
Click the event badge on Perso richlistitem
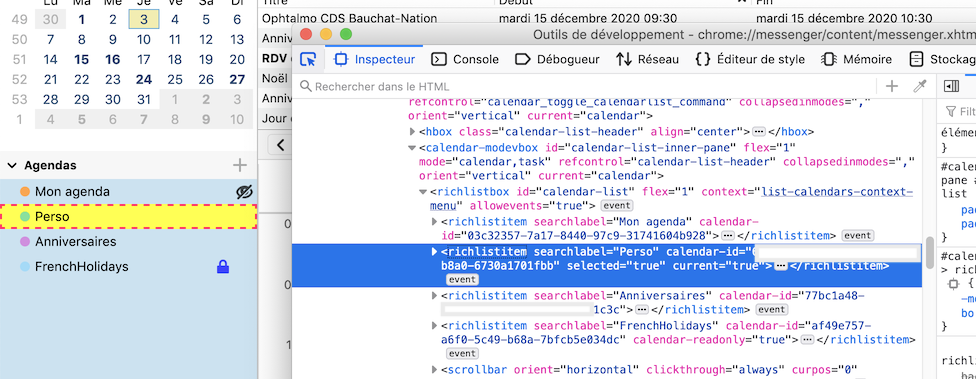coord(462,280)
